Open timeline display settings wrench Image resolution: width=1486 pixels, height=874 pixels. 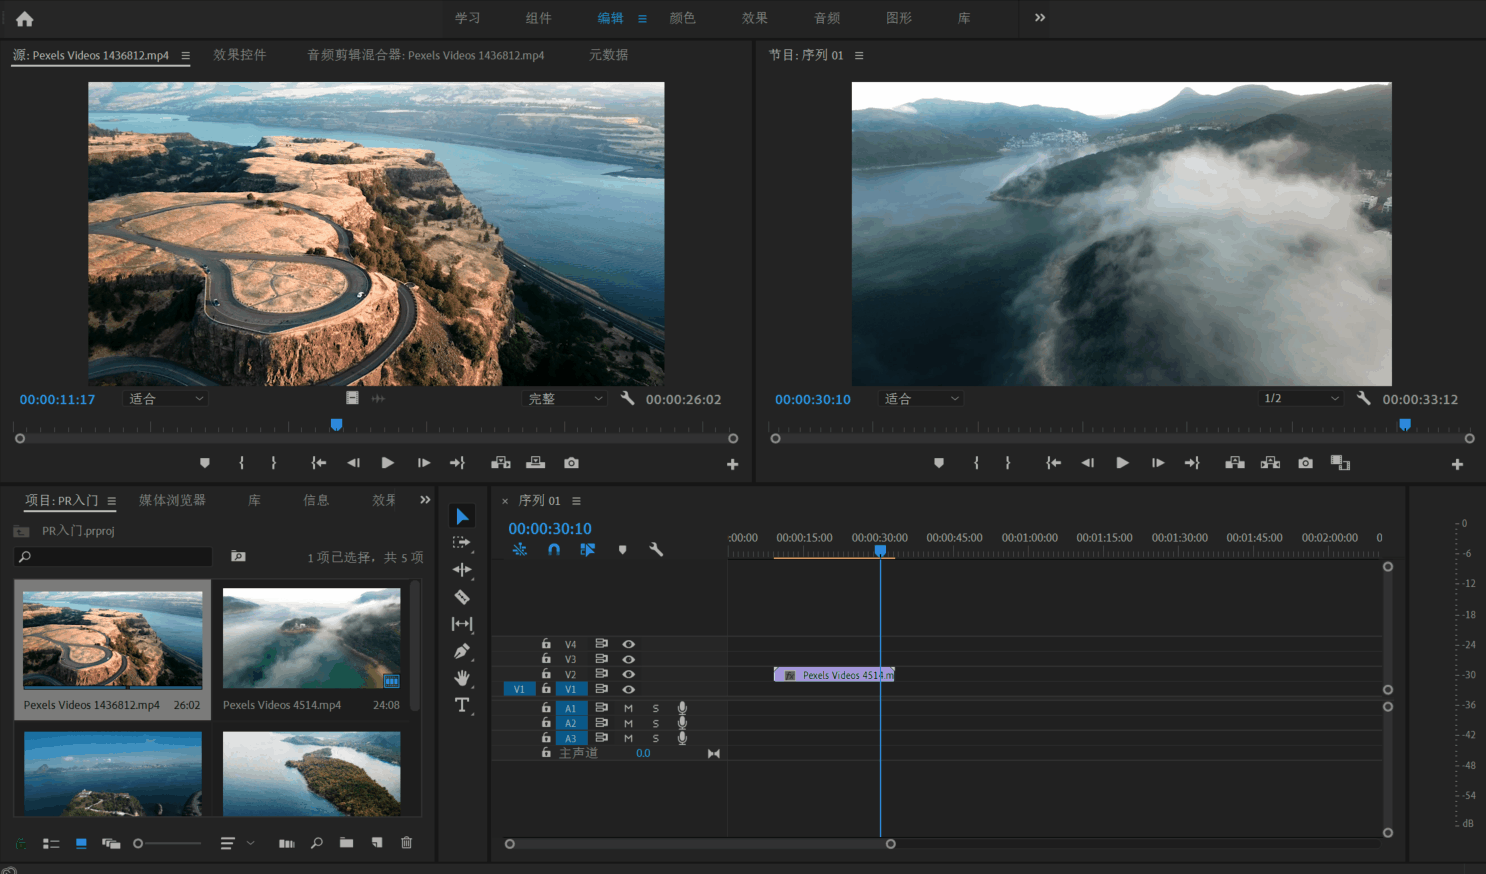[x=656, y=549]
